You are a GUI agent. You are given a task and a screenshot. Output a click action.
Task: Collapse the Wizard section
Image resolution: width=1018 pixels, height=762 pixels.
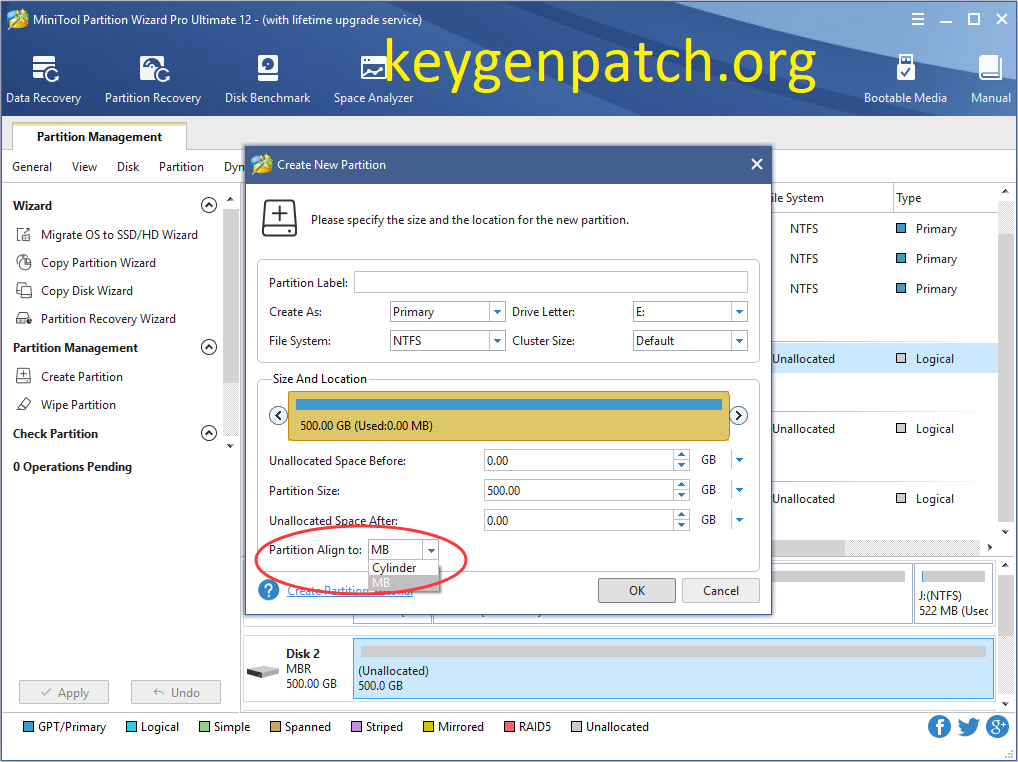pos(208,205)
